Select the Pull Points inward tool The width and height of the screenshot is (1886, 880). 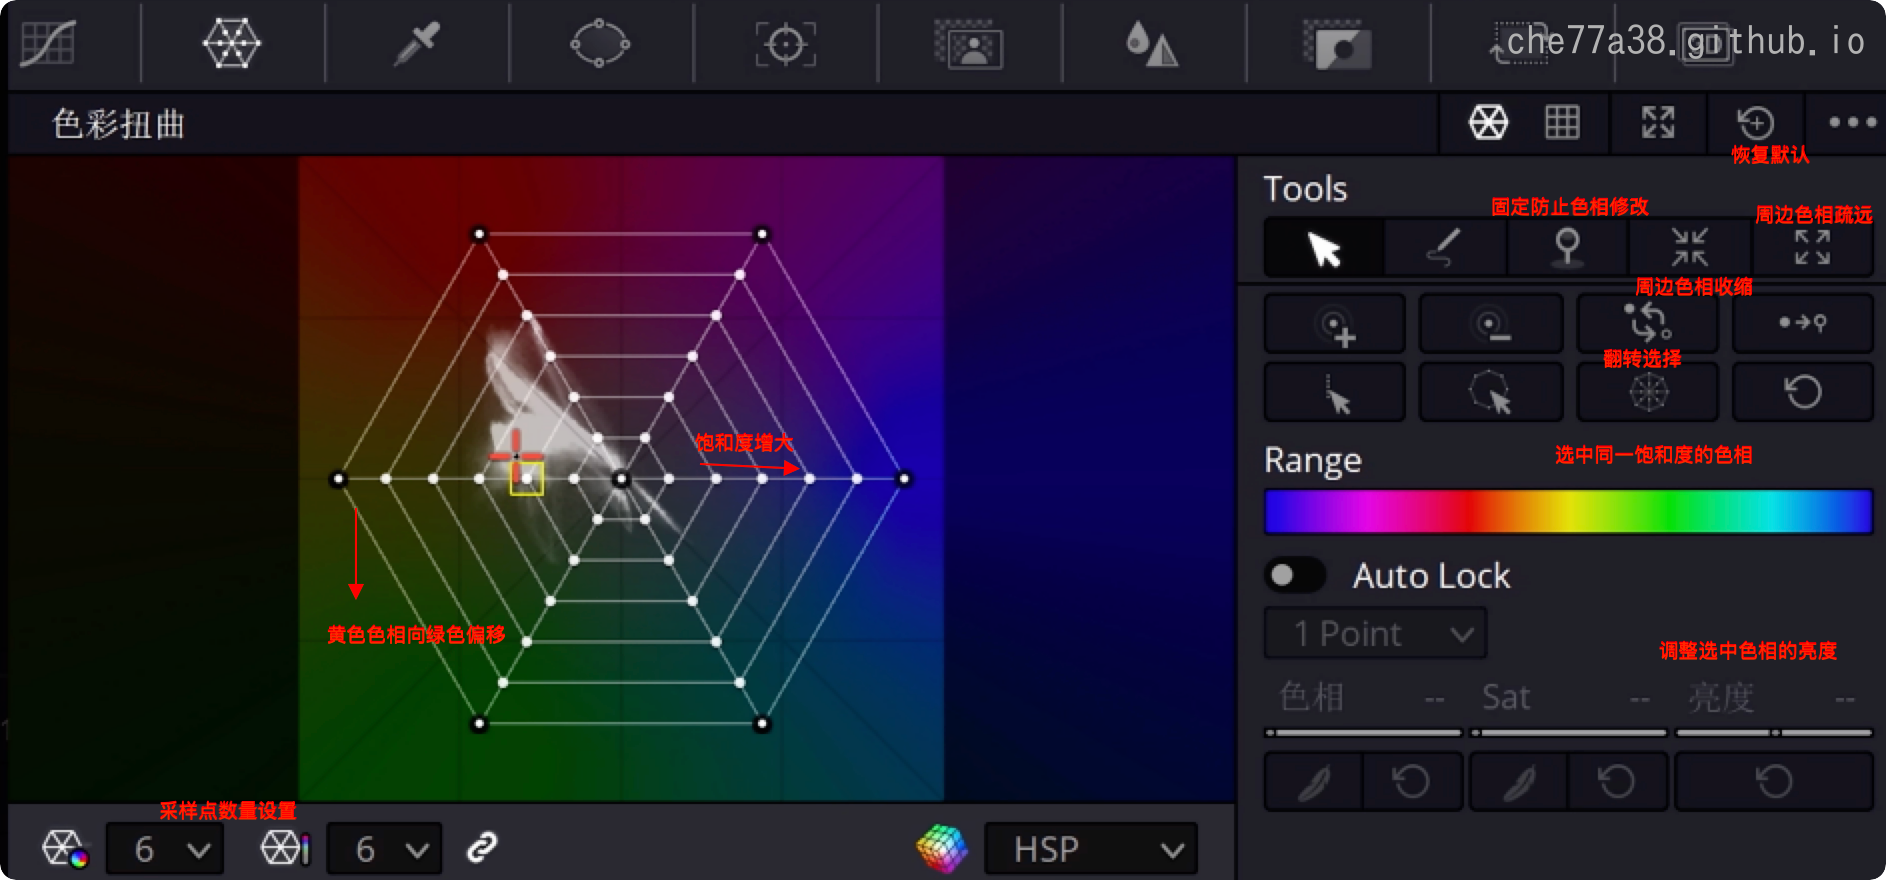point(1690,248)
